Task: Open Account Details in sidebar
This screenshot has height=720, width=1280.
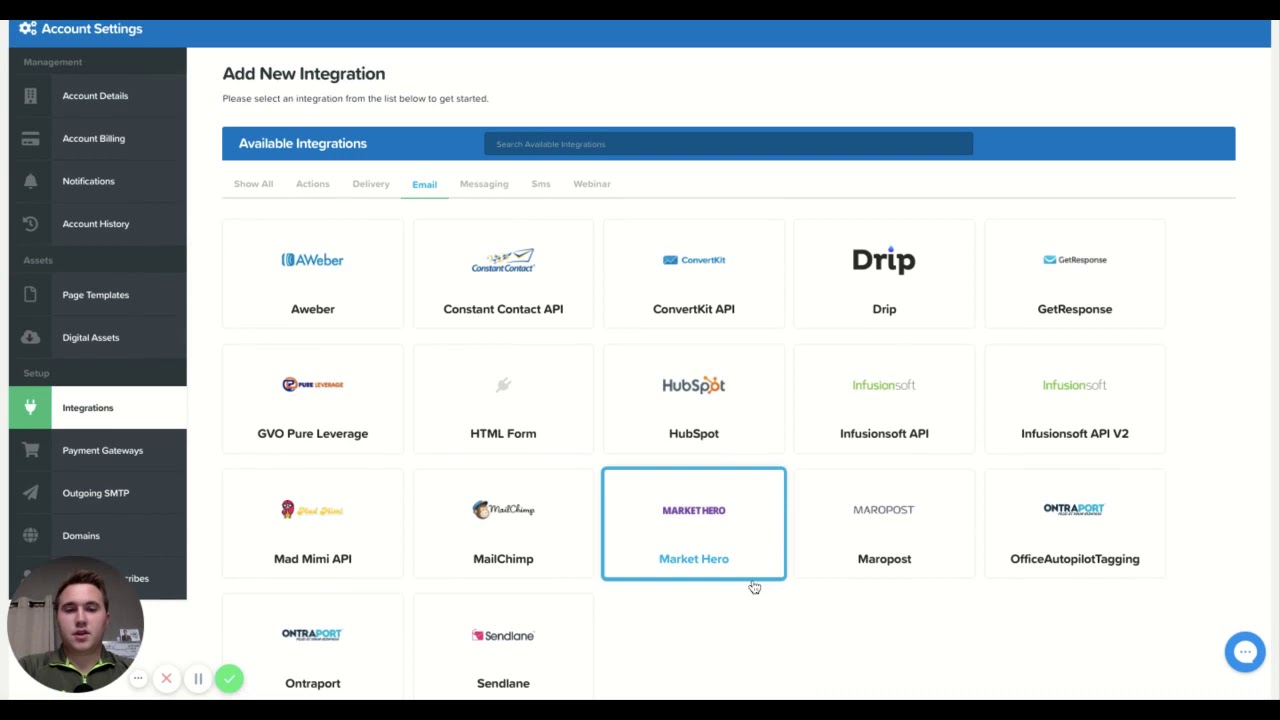Action: click(x=97, y=96)
